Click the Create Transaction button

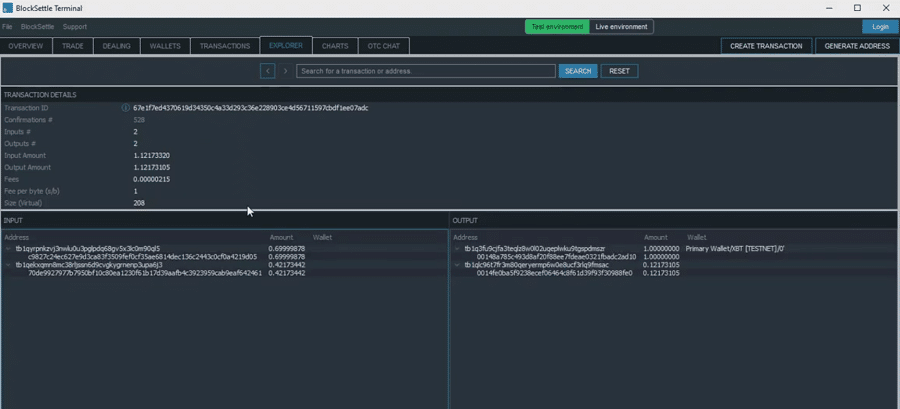(x=766, y=46)
